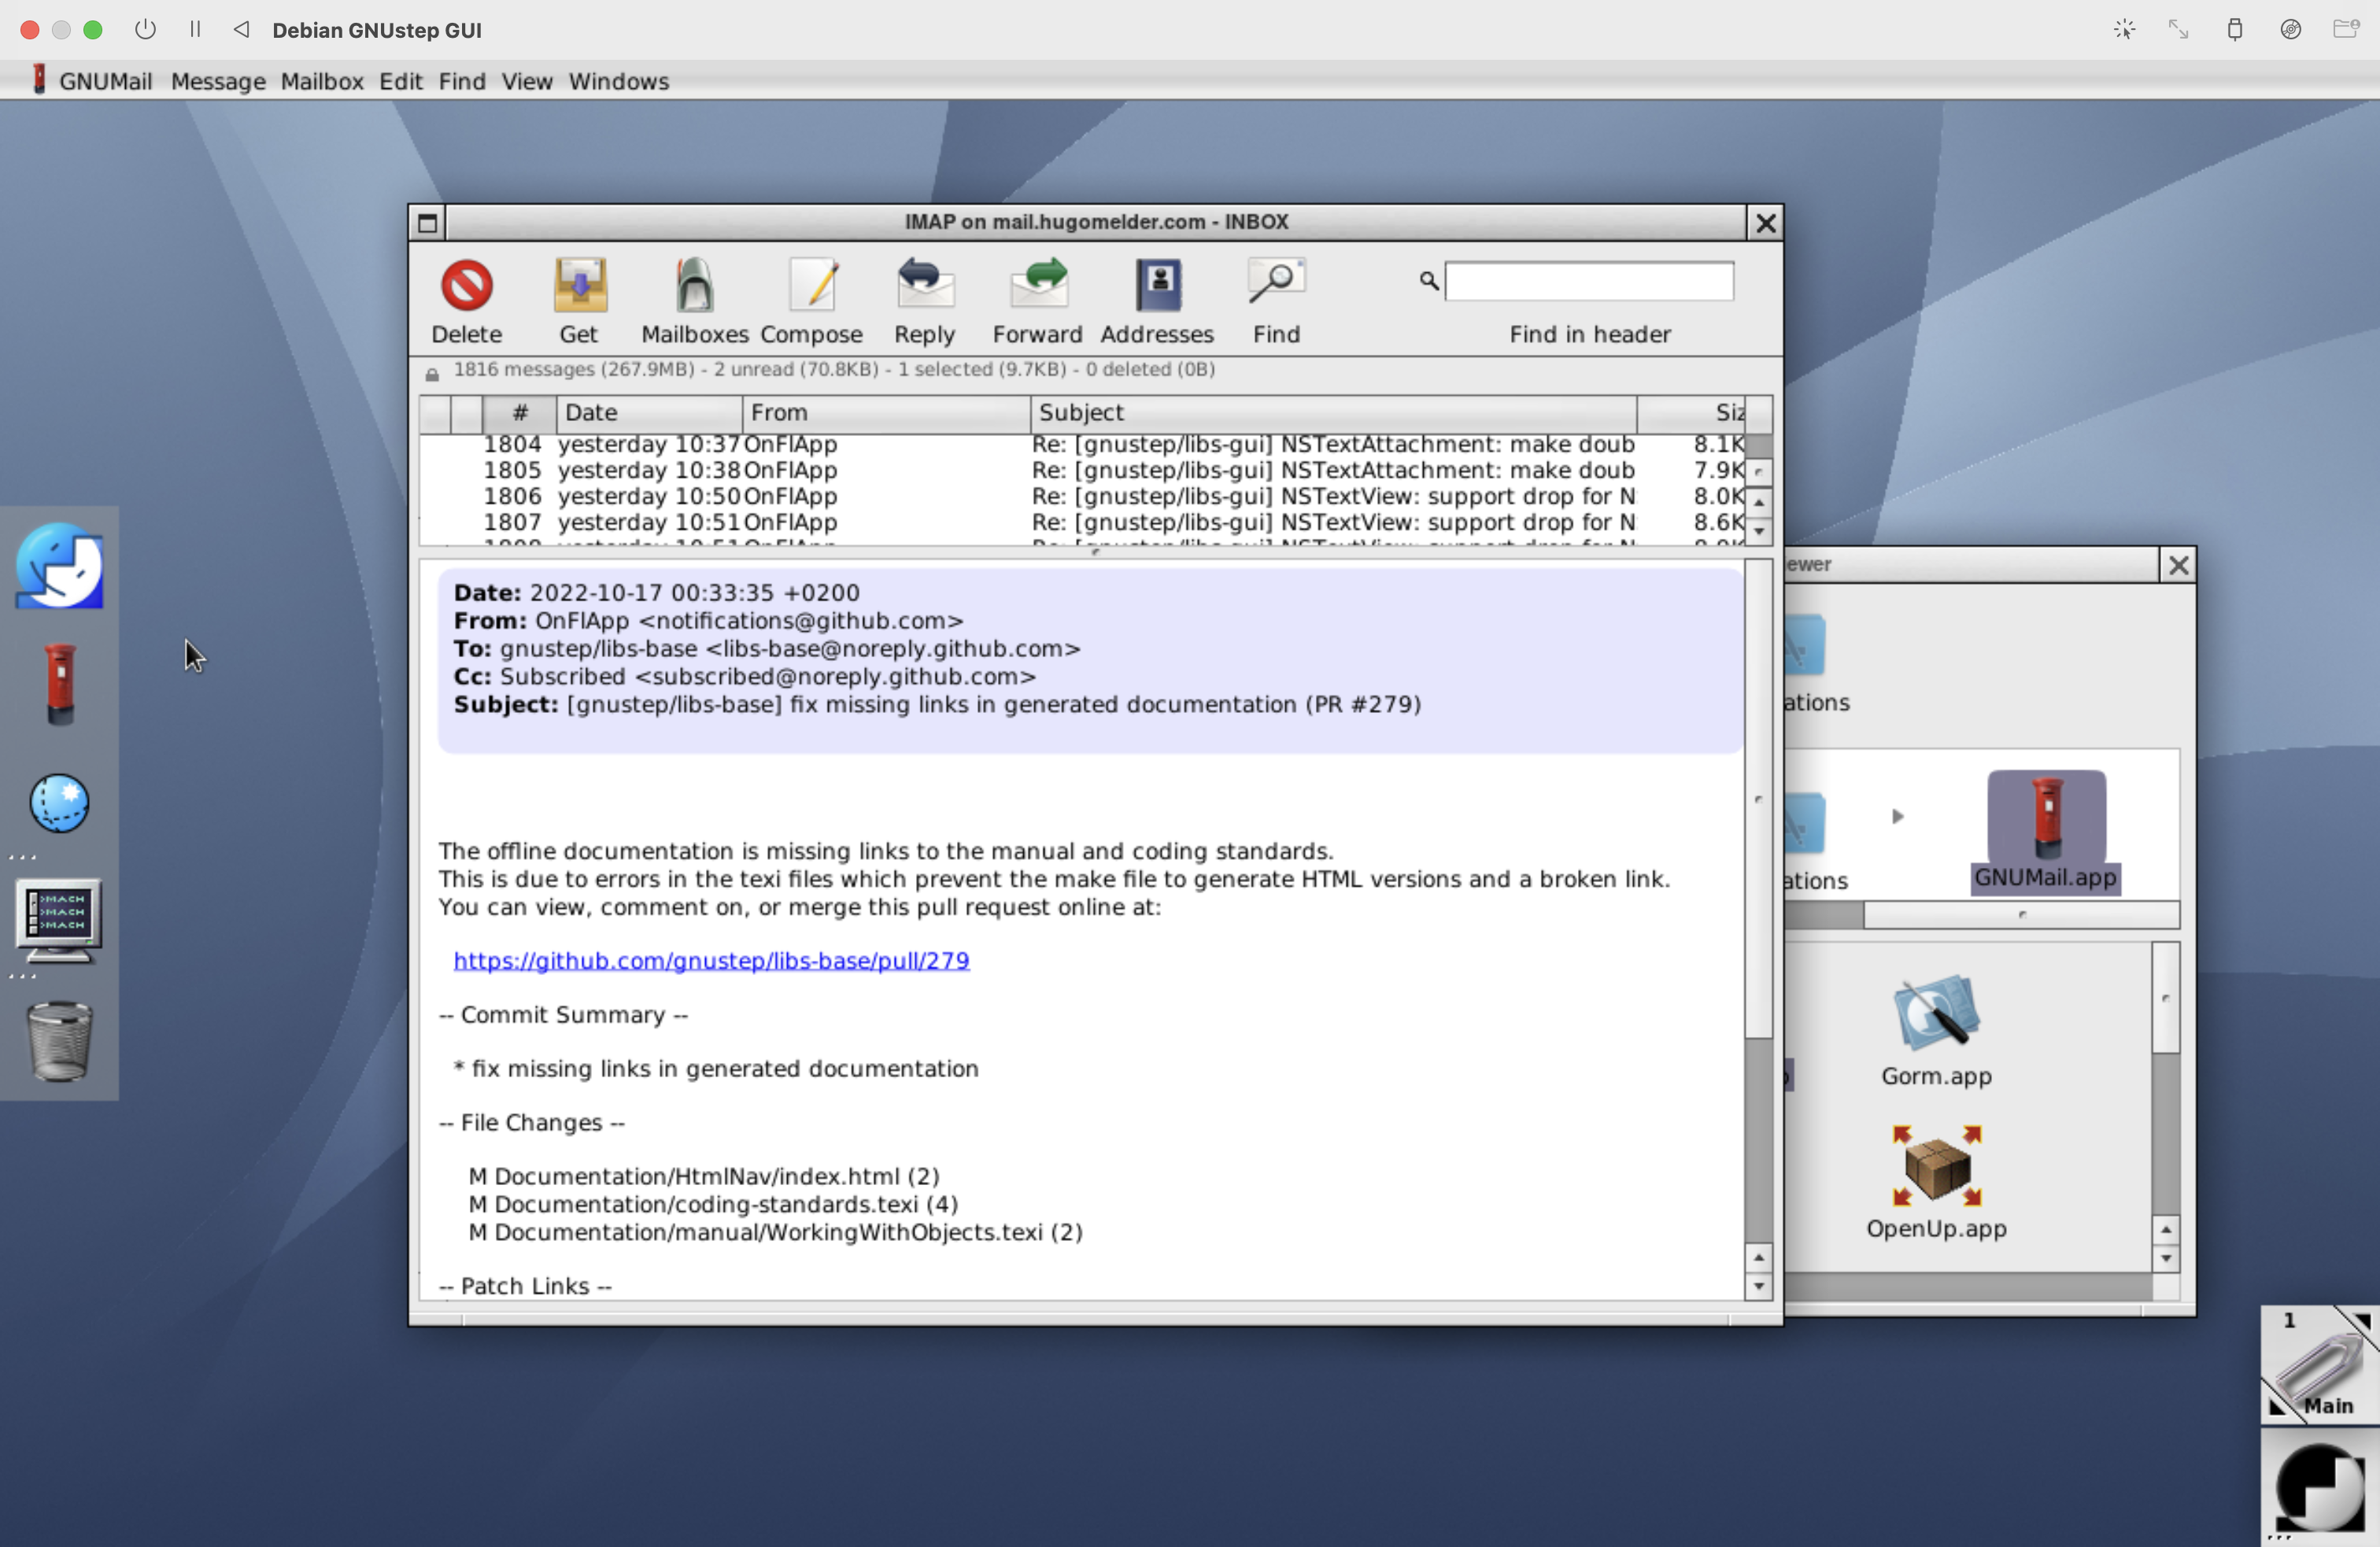Sort messages by the Subject column
This screenshot has height=1547, width=2380.
point(1080,412)
